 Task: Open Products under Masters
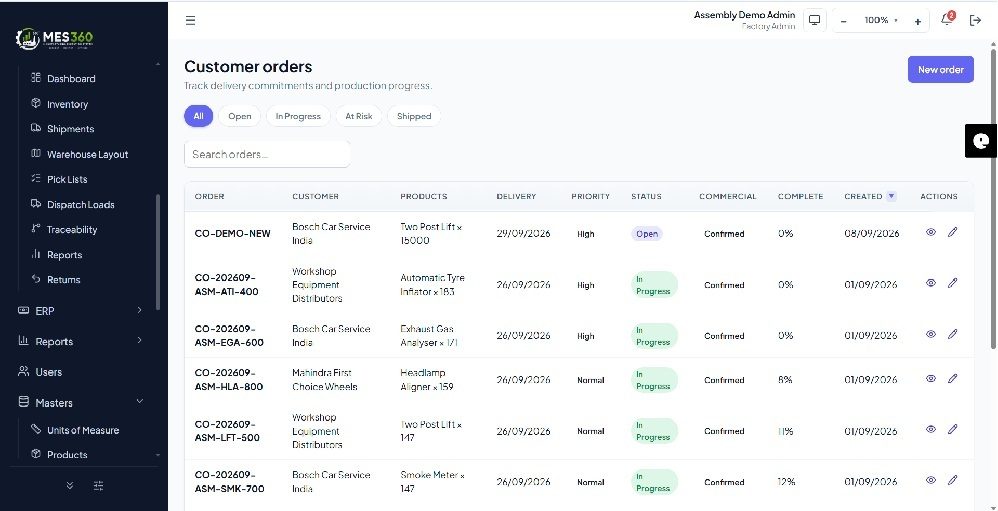(67, 455)
